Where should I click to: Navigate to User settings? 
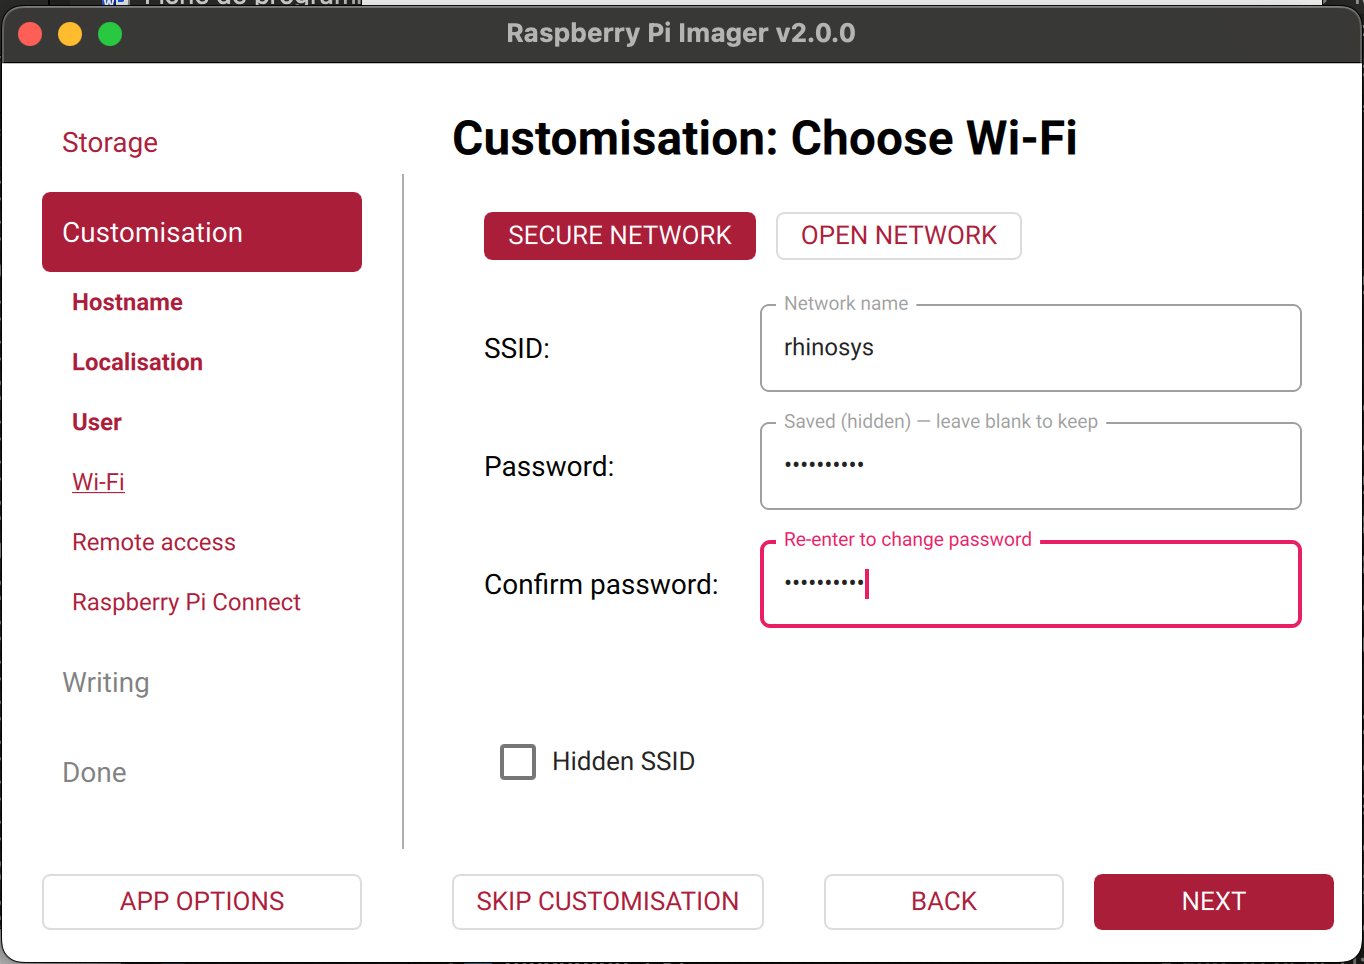point(97,422)
